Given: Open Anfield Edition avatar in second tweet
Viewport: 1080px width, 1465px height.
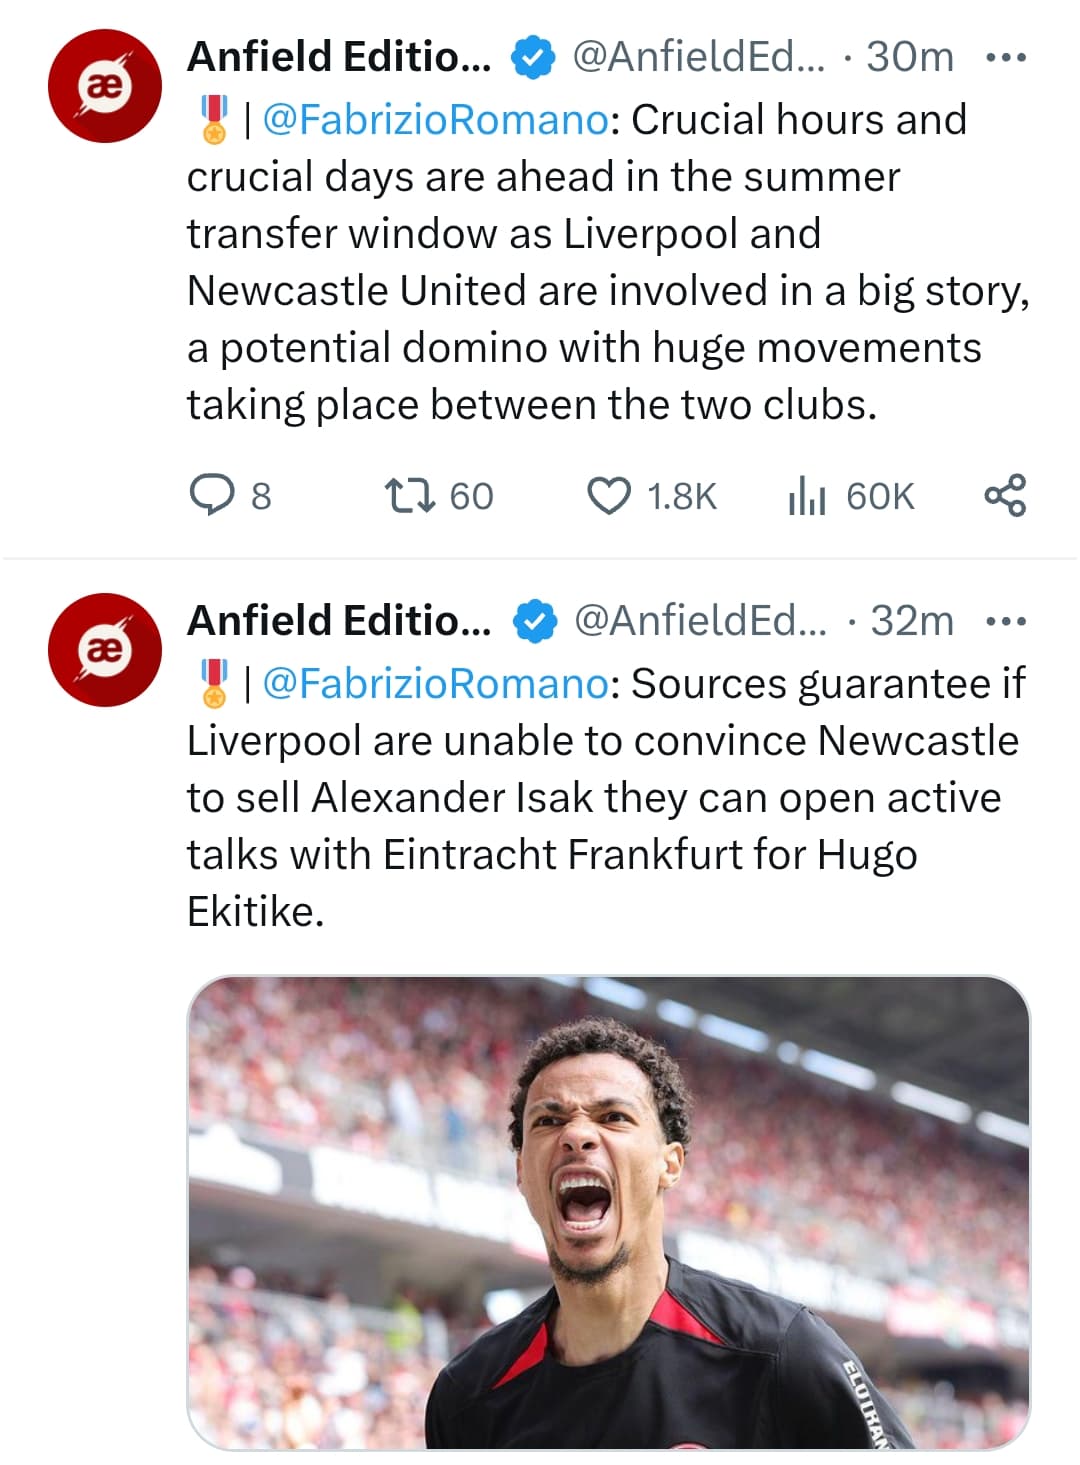Looking at the screenshot, I should tap(105, 650).
